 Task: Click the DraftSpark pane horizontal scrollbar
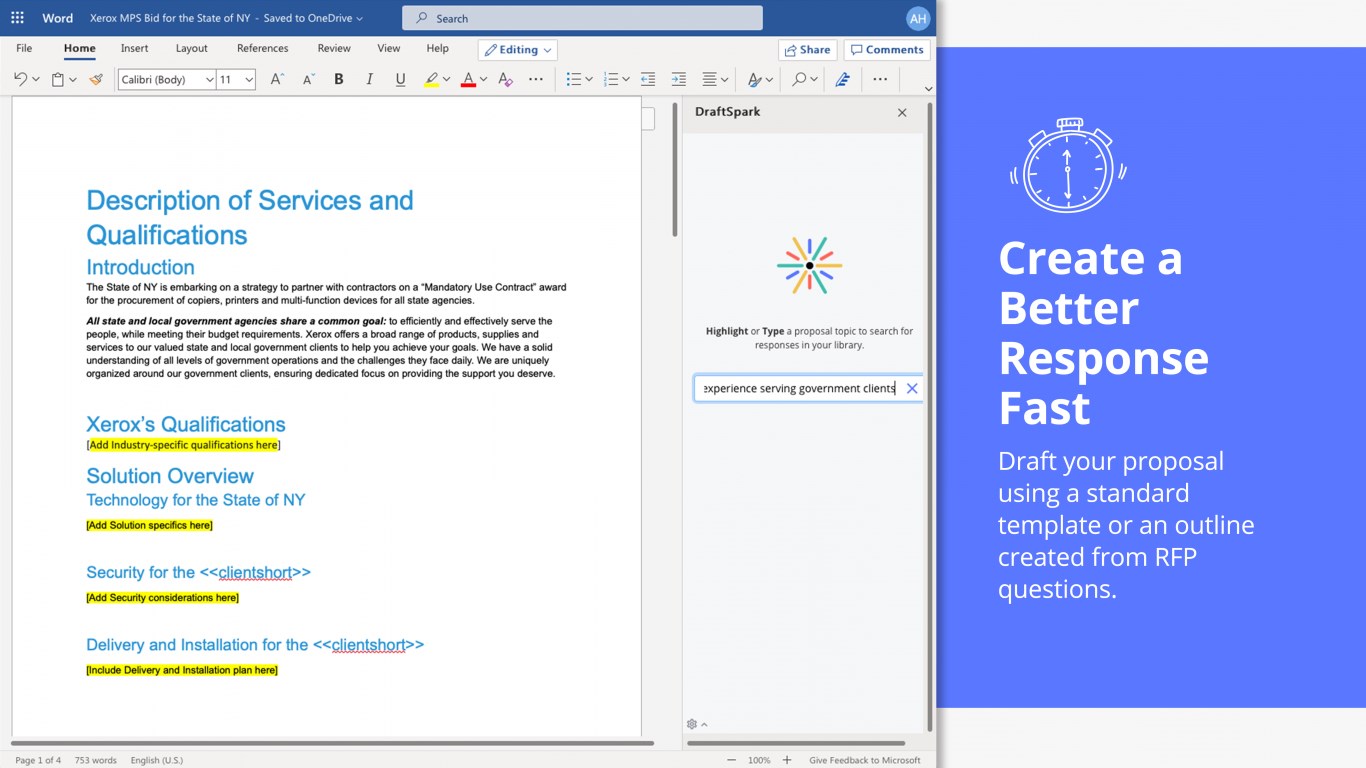[x=796, y=743]
